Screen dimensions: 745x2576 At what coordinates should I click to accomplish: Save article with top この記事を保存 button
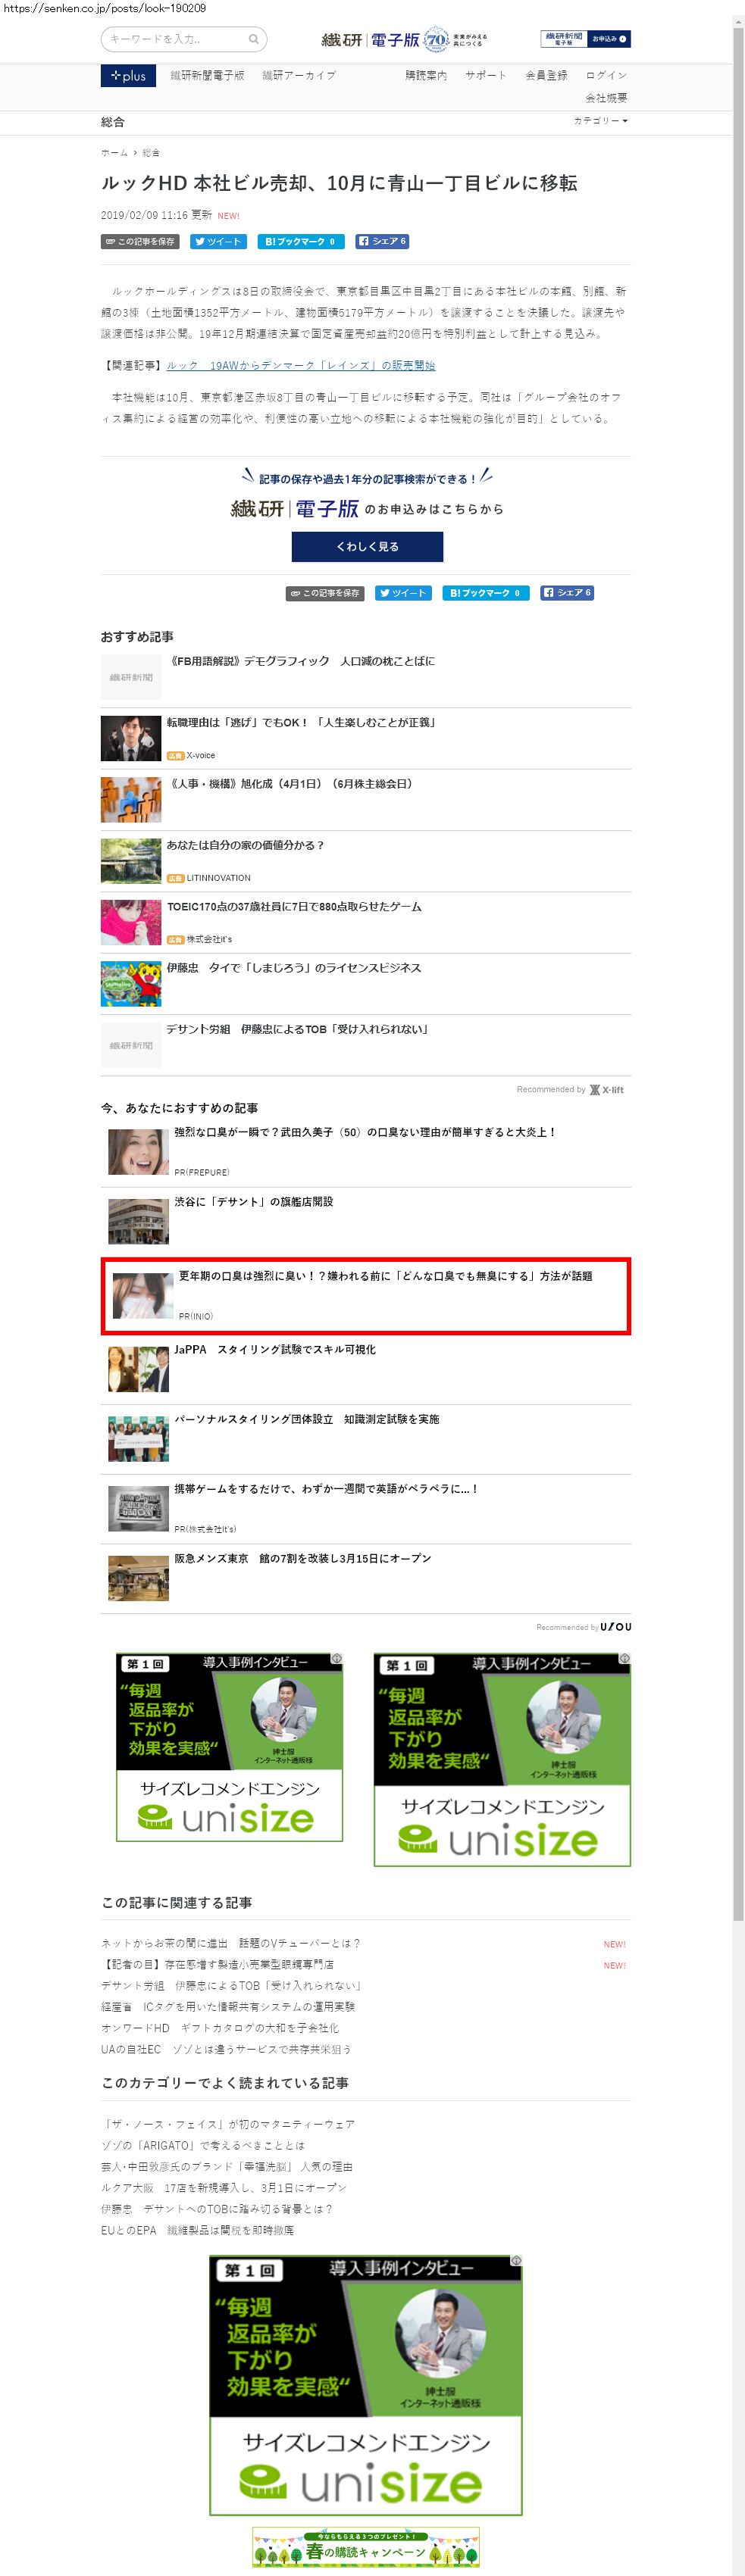coord(140,241)
